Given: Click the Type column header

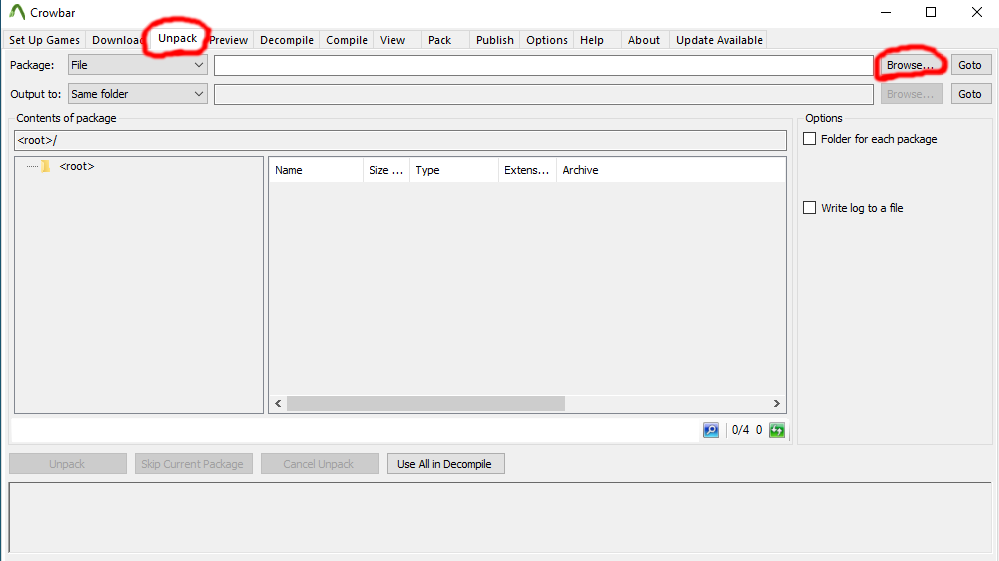Looking at the screenshot, I should pyautogui.click(x=454, y=170).
